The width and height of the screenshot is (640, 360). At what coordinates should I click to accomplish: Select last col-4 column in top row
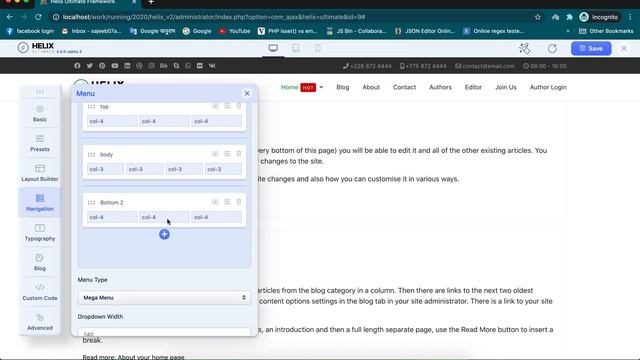tap(216, 121)
